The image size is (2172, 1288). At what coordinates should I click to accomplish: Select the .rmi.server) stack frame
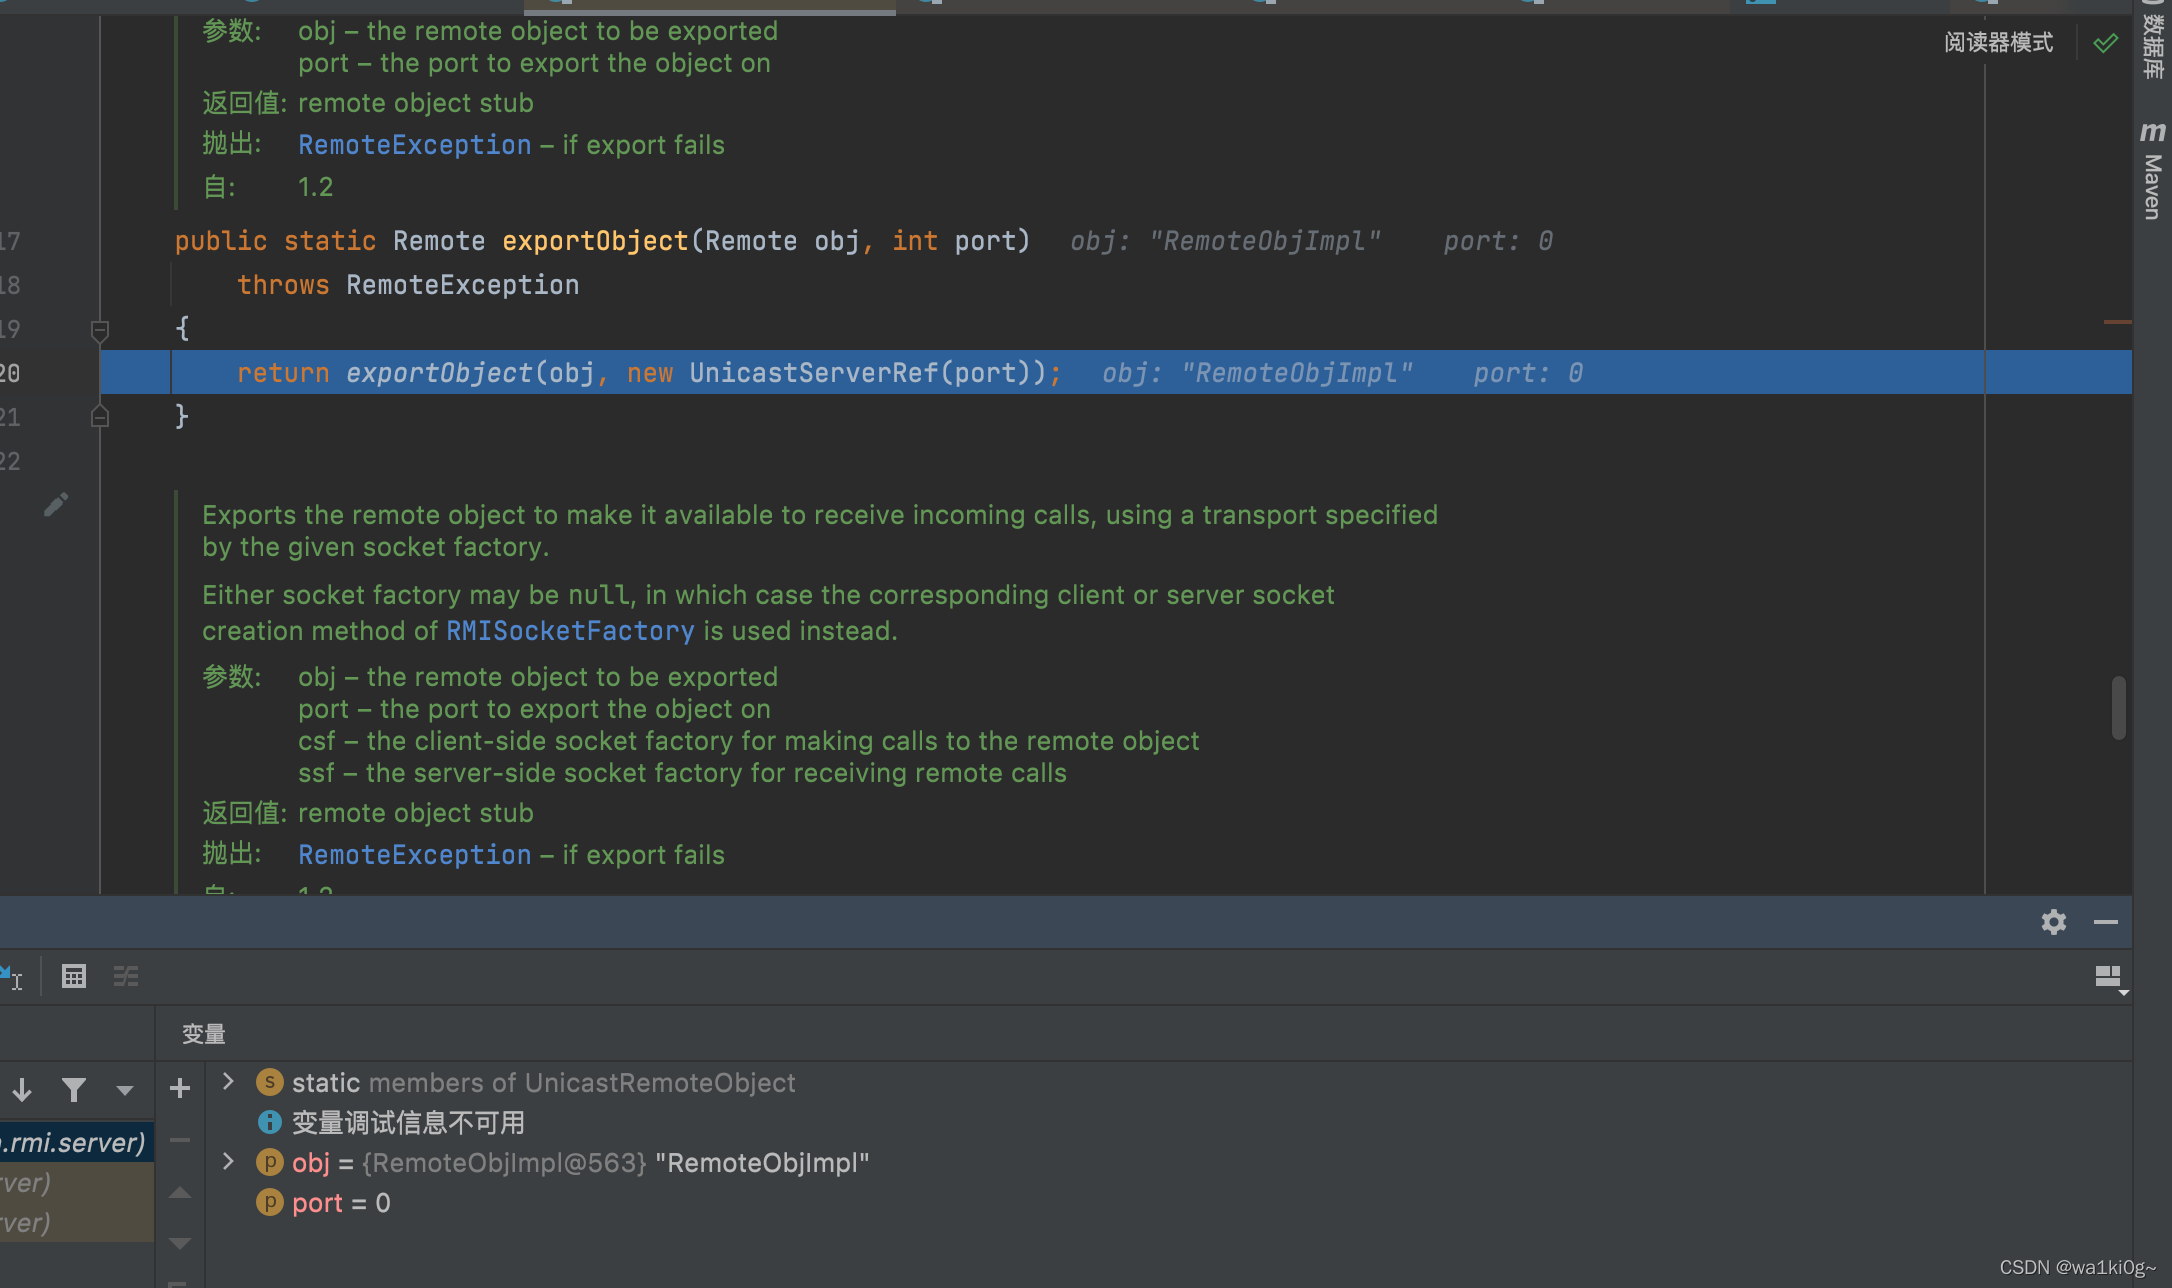pyautogui.click(x=76, y=1142)
